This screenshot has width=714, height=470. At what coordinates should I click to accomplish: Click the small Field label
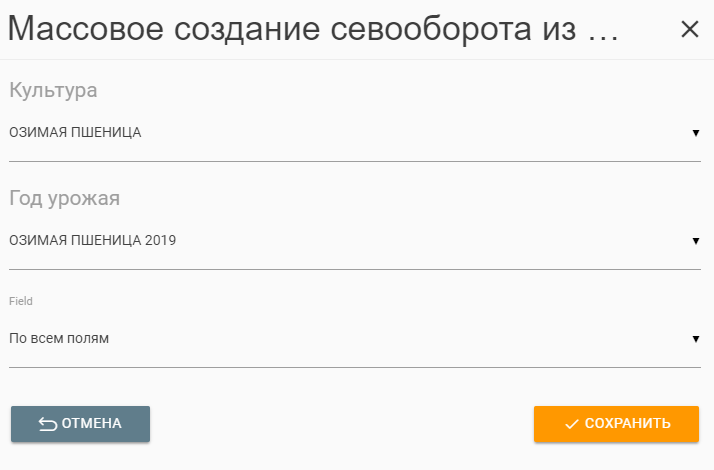click(20, 300)
